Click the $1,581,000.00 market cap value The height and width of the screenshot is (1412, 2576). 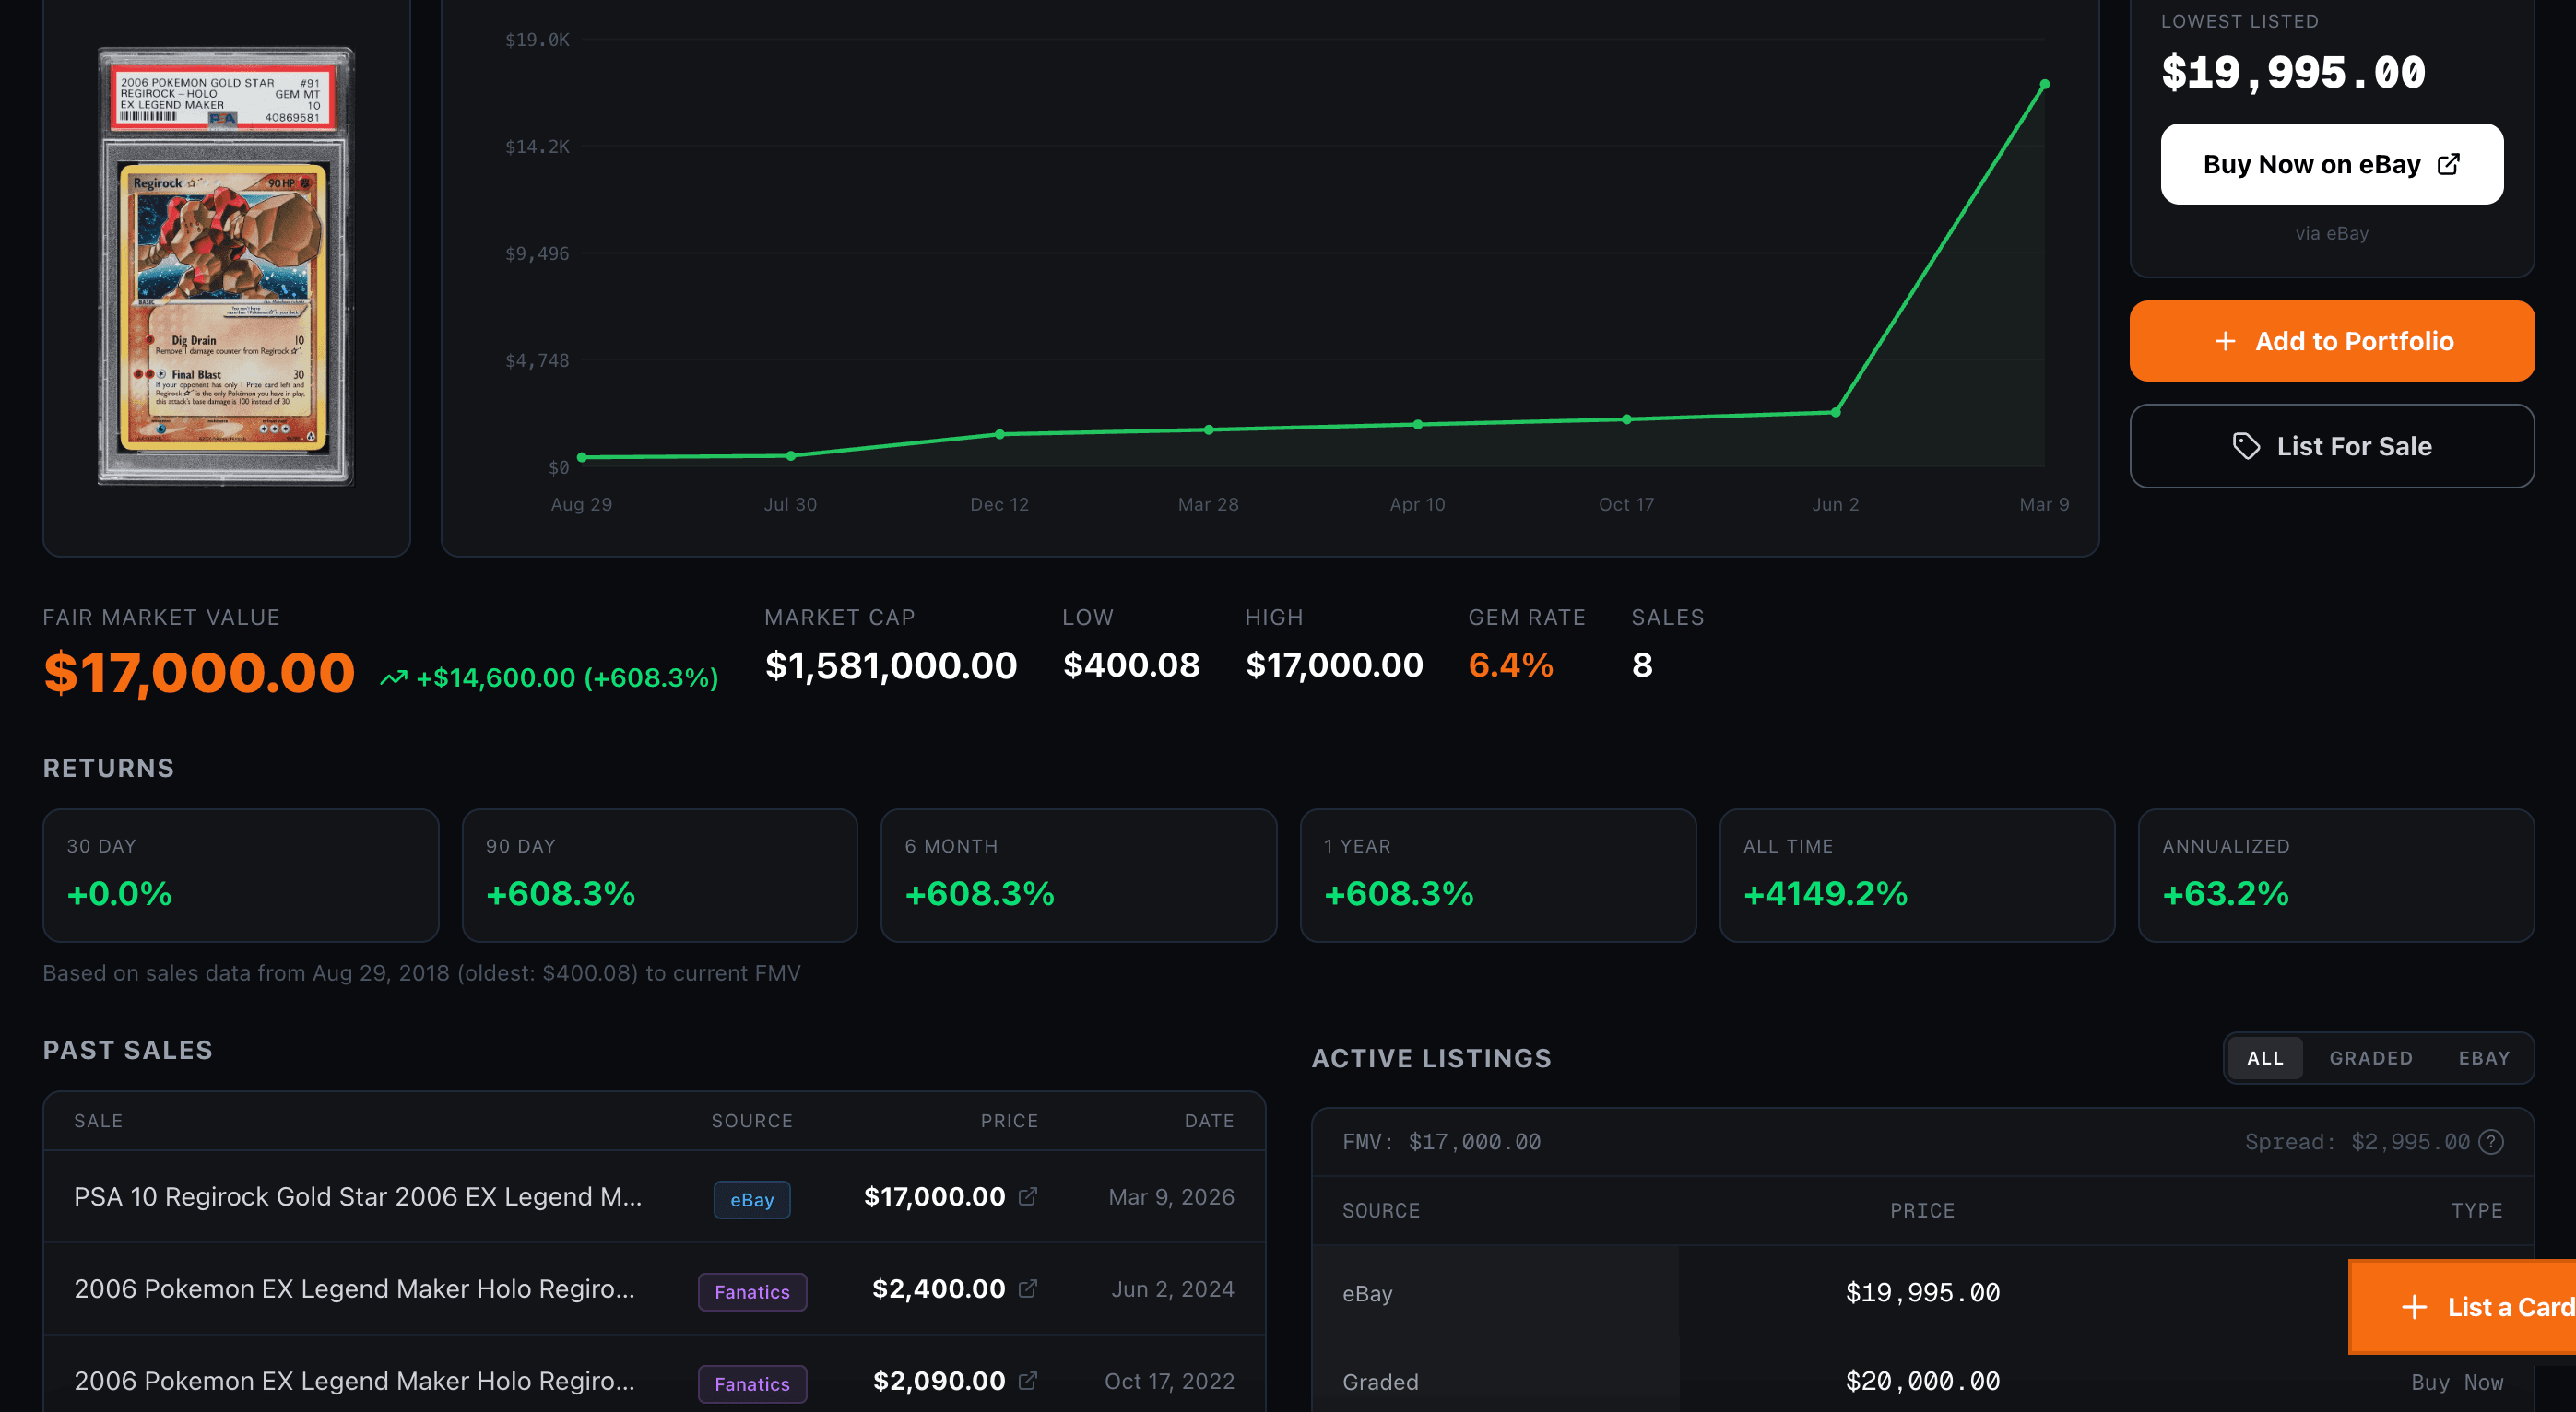pos(890,665)
